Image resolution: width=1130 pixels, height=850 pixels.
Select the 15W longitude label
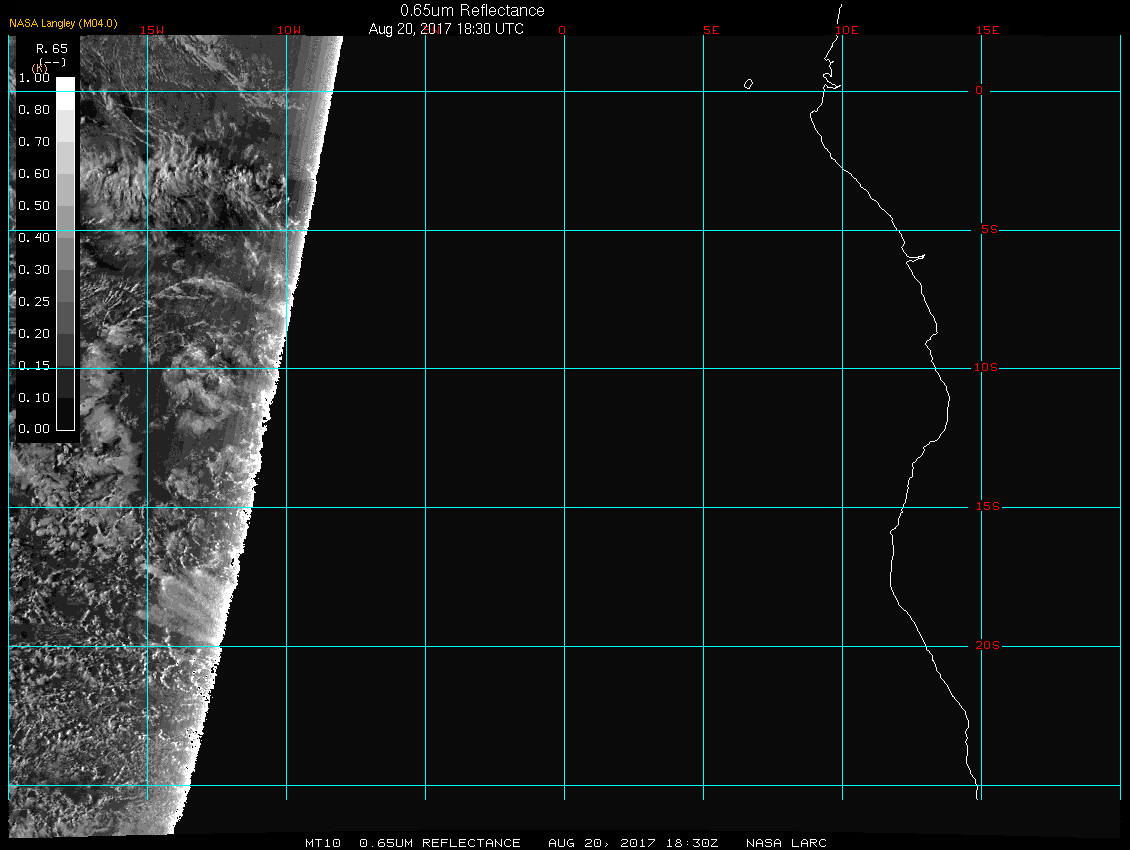point(152,30)
